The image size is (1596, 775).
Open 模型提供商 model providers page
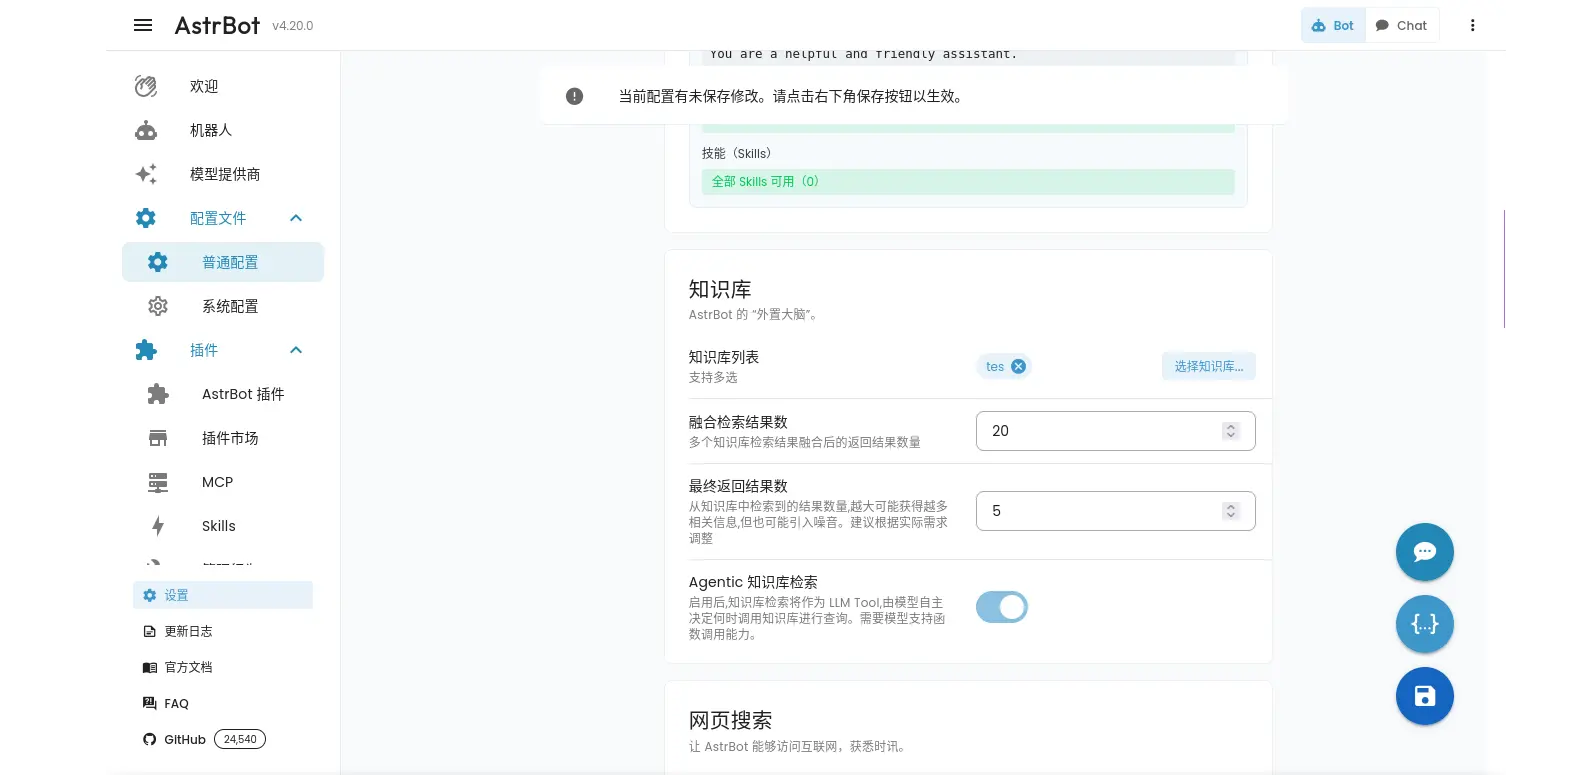pyautogui.click(x=224, y=174)
